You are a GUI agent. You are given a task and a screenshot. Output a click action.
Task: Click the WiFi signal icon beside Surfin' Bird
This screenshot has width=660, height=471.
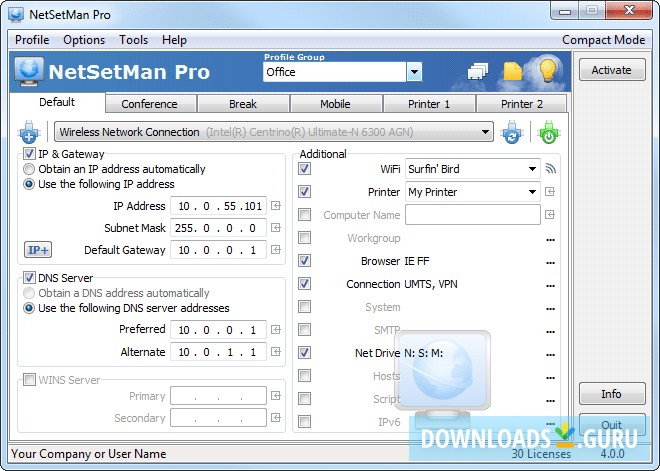pos(551,169)
